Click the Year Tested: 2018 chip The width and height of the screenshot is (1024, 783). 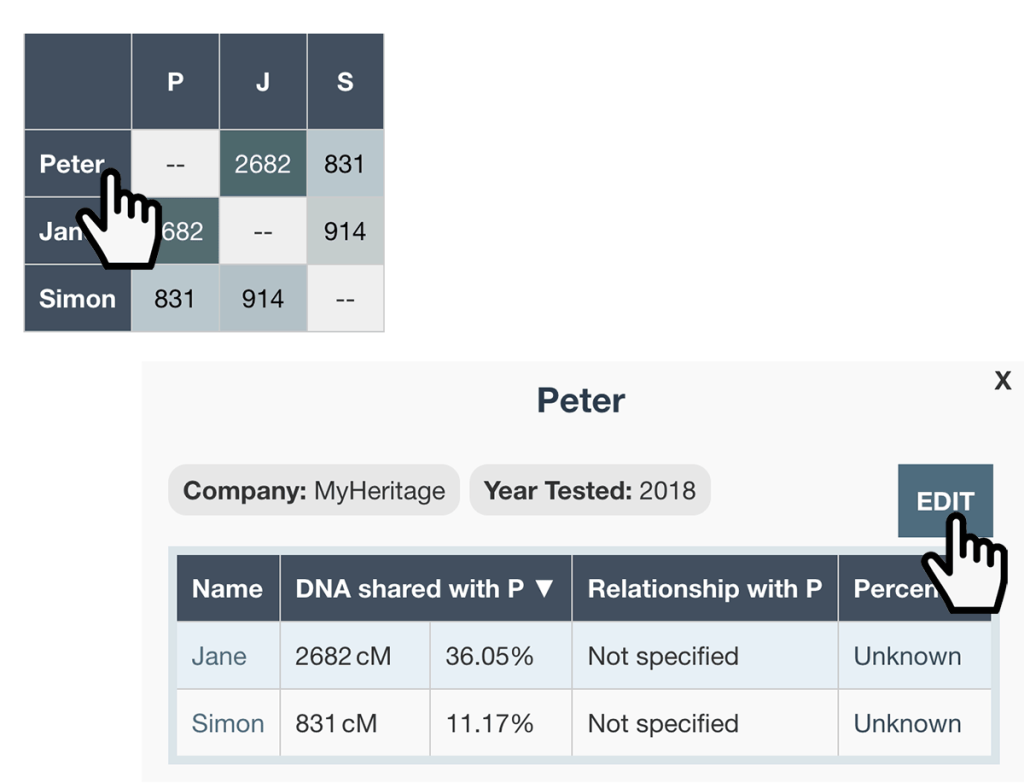[x=589, y=490]
